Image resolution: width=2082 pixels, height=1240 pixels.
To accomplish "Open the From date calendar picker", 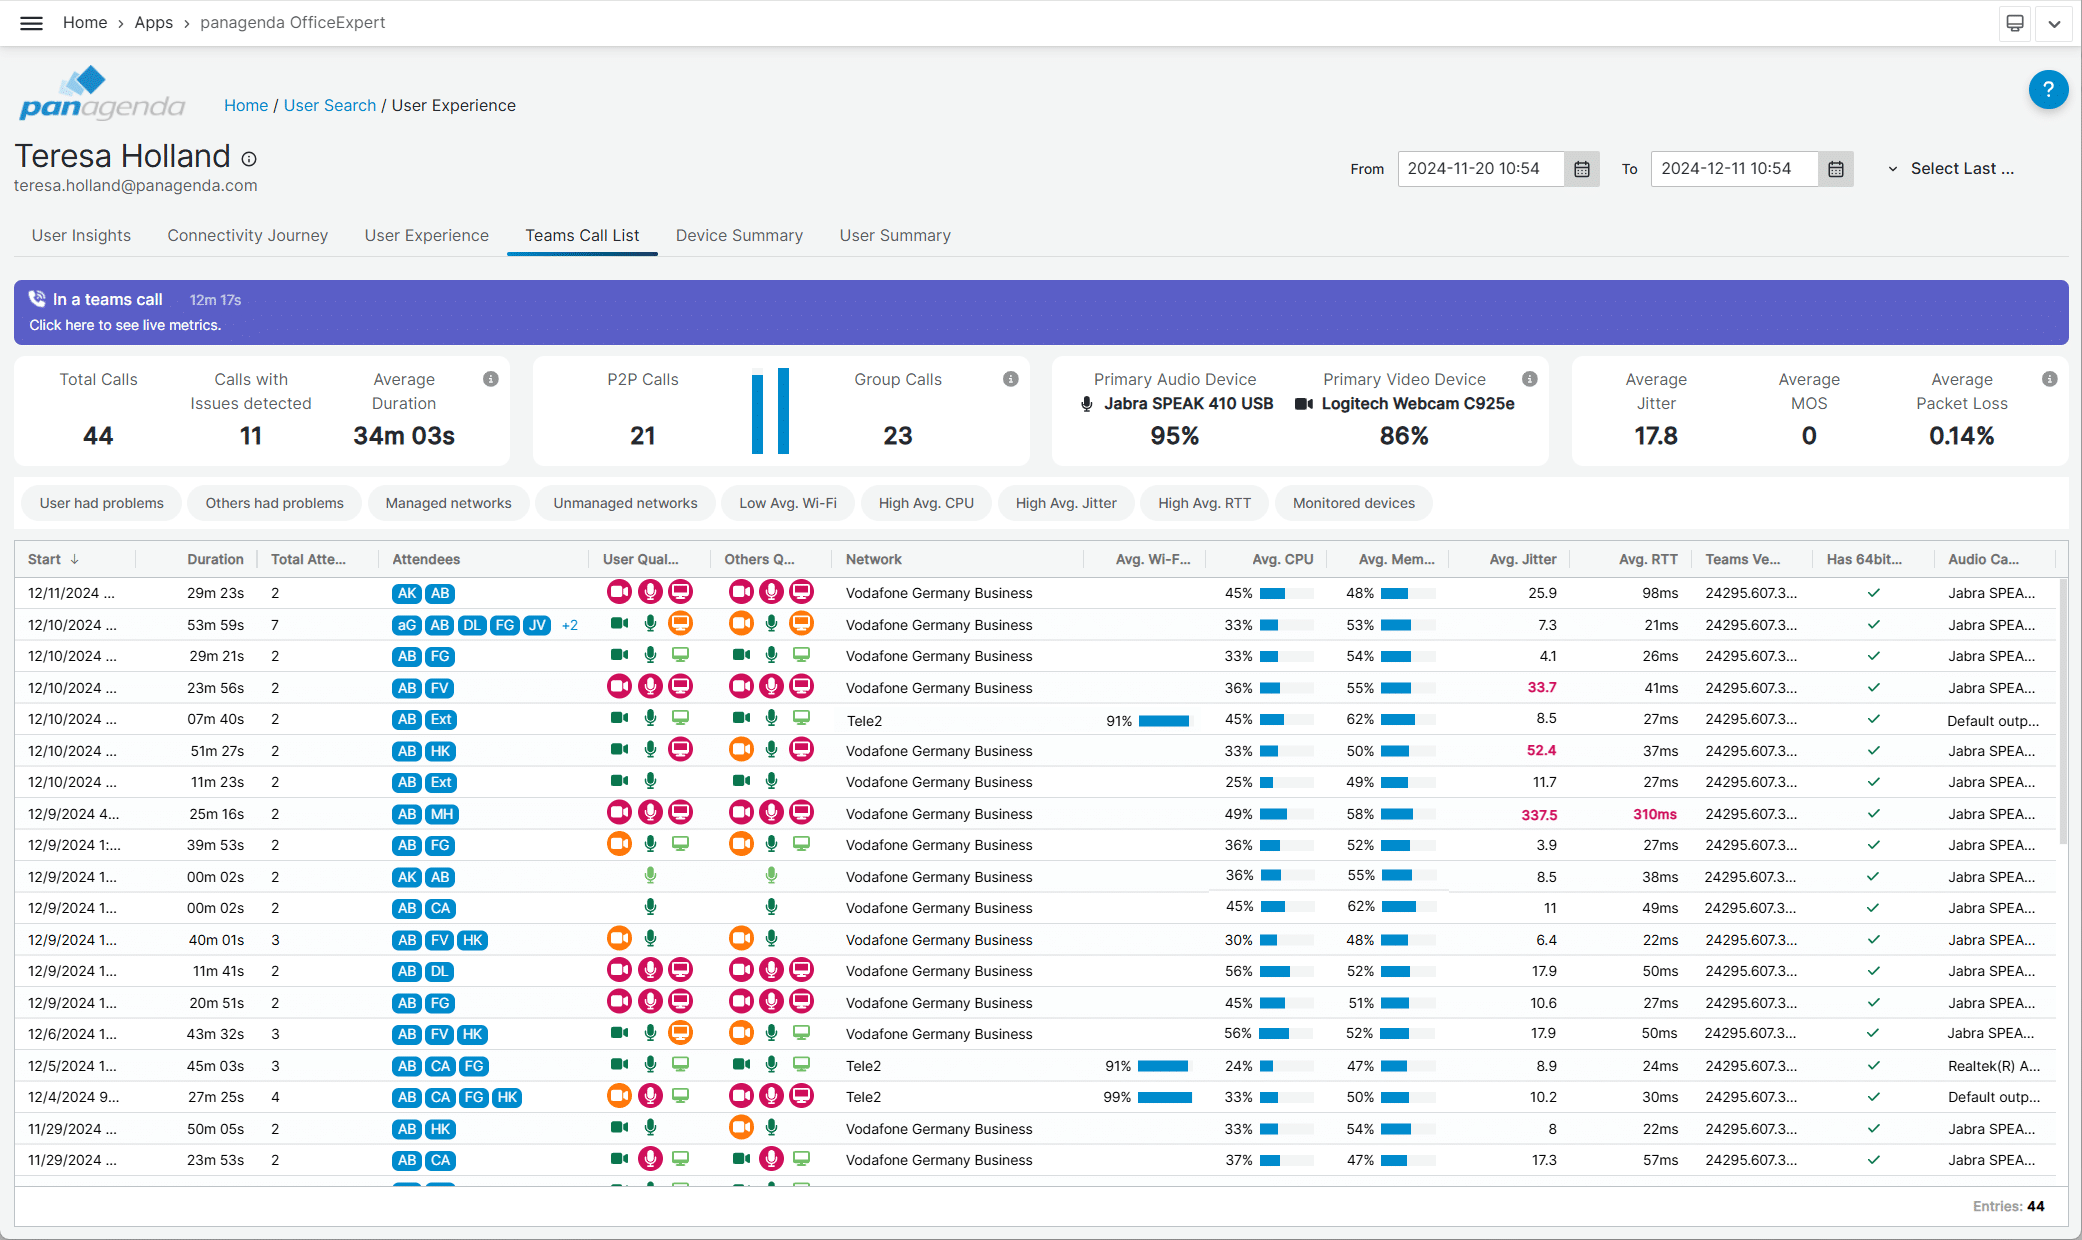I will (x=1581, y=169).
